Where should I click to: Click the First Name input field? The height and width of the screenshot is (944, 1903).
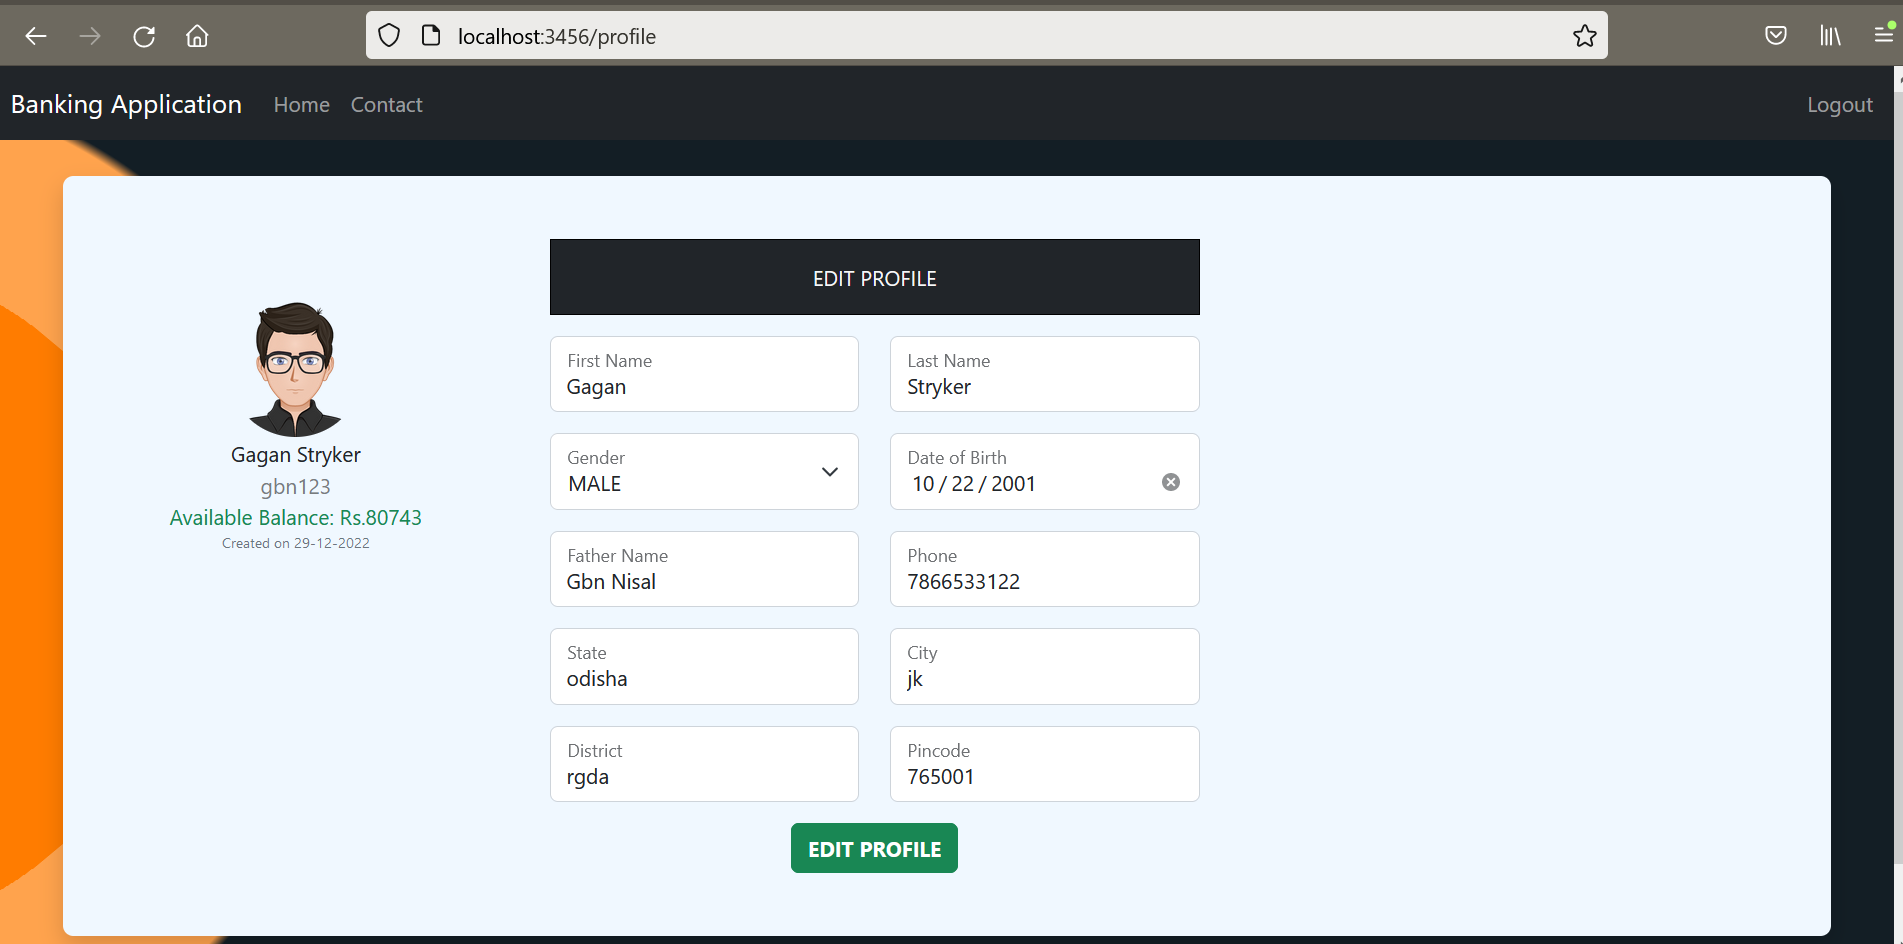704,387
